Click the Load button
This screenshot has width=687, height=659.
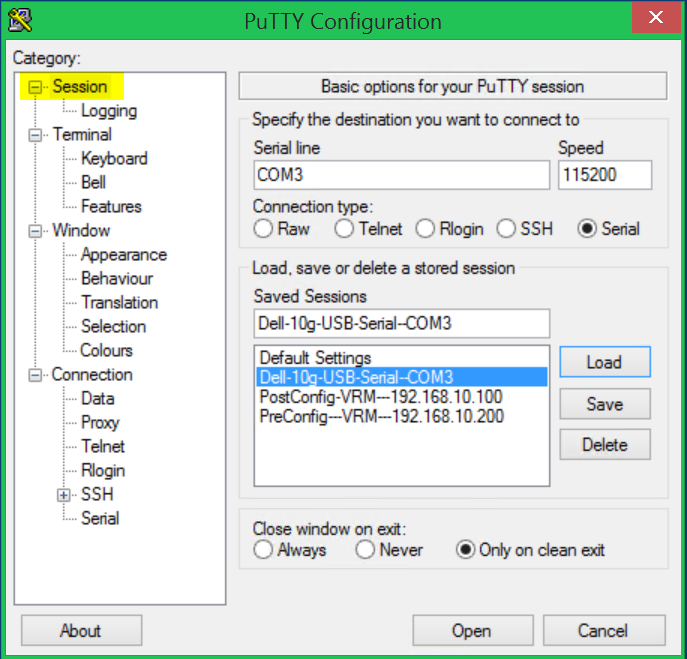605,362
